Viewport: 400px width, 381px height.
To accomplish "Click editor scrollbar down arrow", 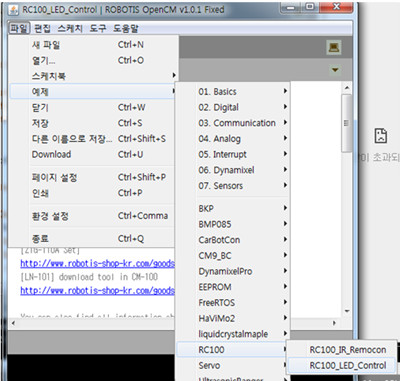I will pos(347,311).
